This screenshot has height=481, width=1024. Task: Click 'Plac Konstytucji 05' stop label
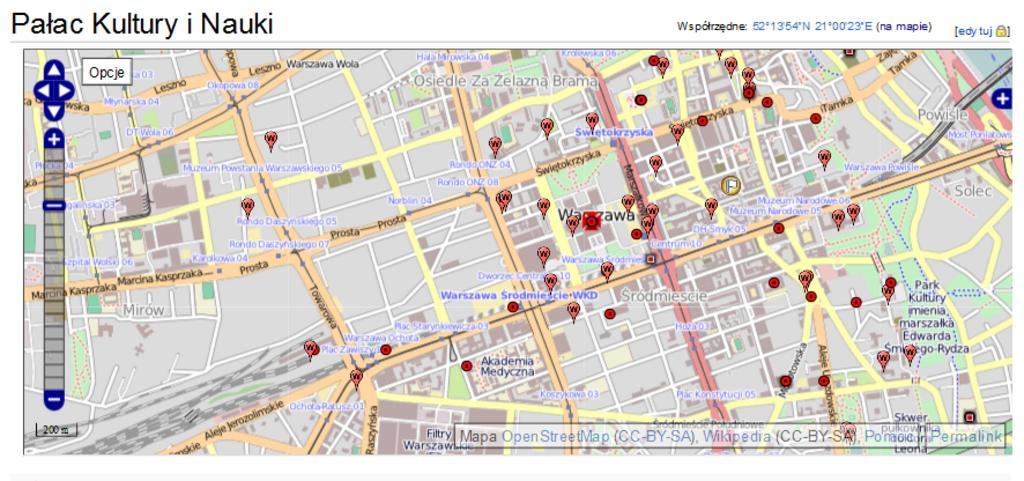[x=716, y=394]
